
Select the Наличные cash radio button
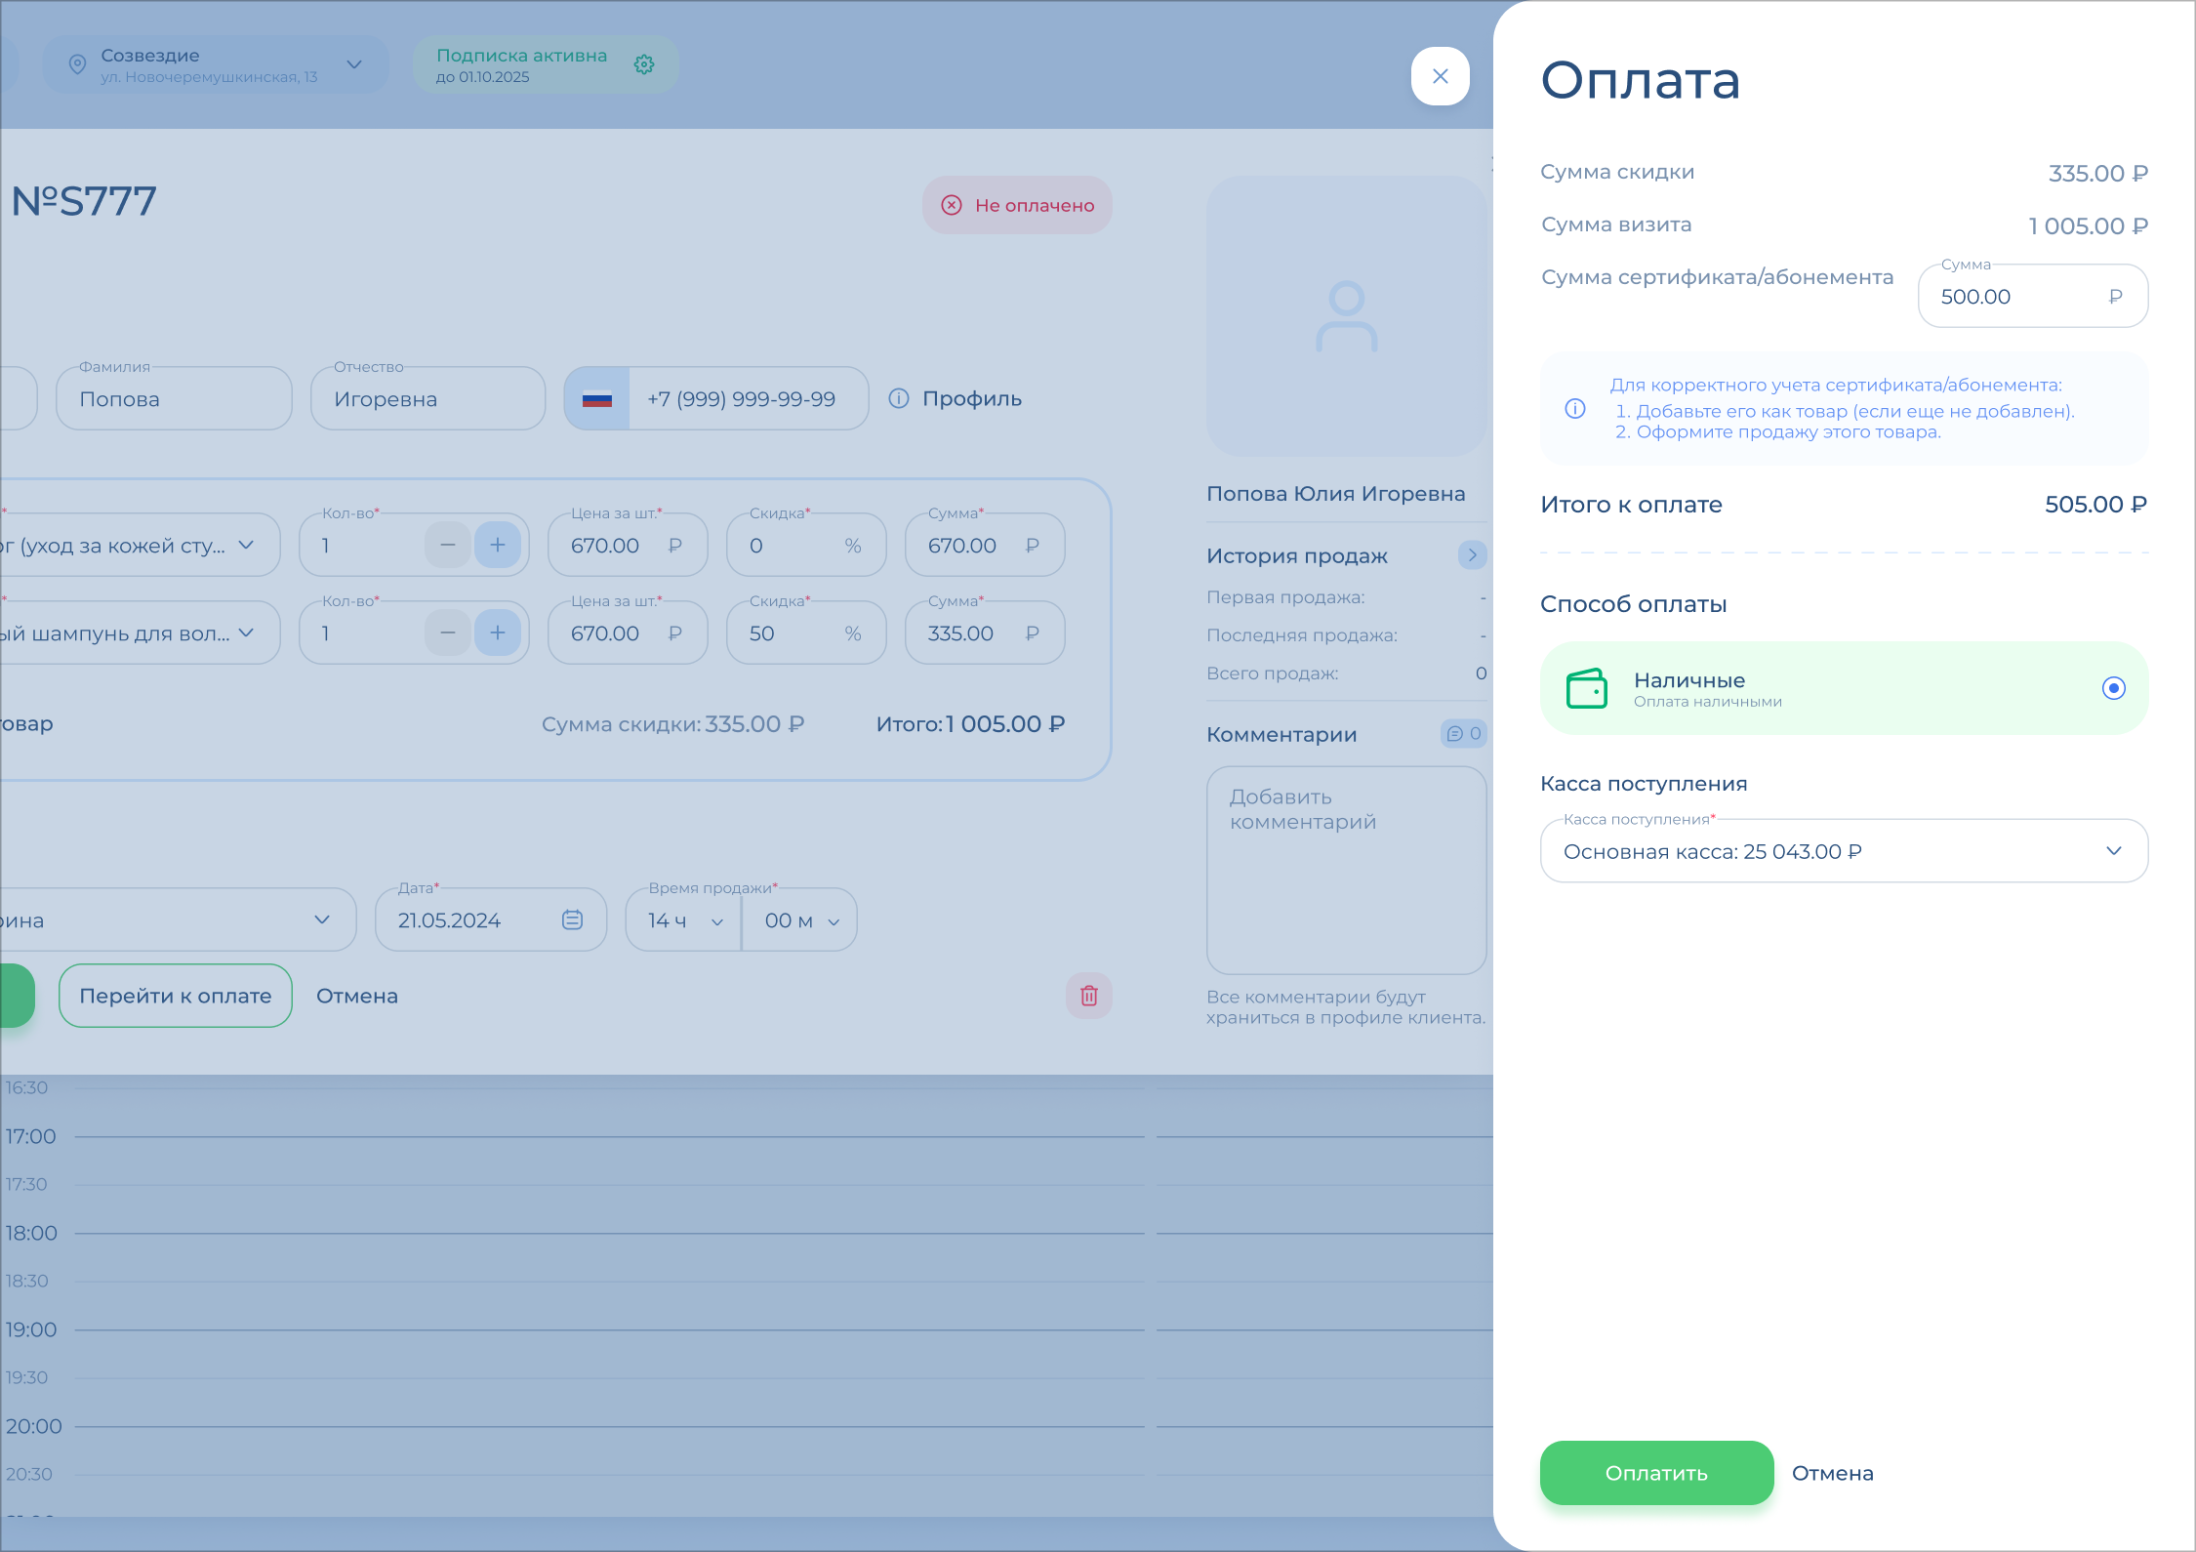click(x=2112, y=688)
